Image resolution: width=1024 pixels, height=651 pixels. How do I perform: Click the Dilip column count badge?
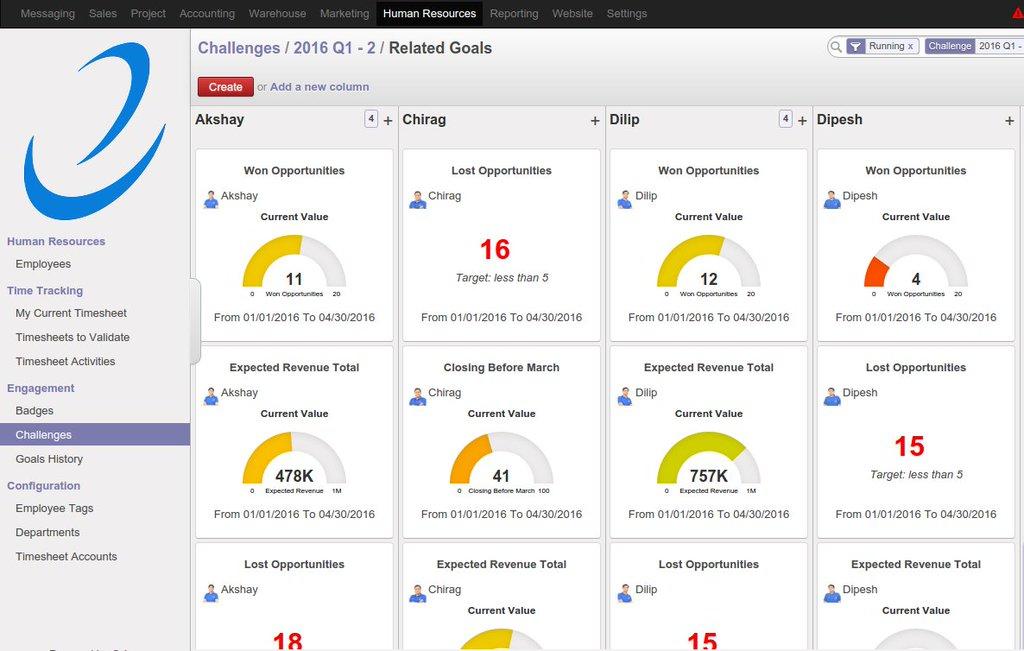tap(786, 119)
